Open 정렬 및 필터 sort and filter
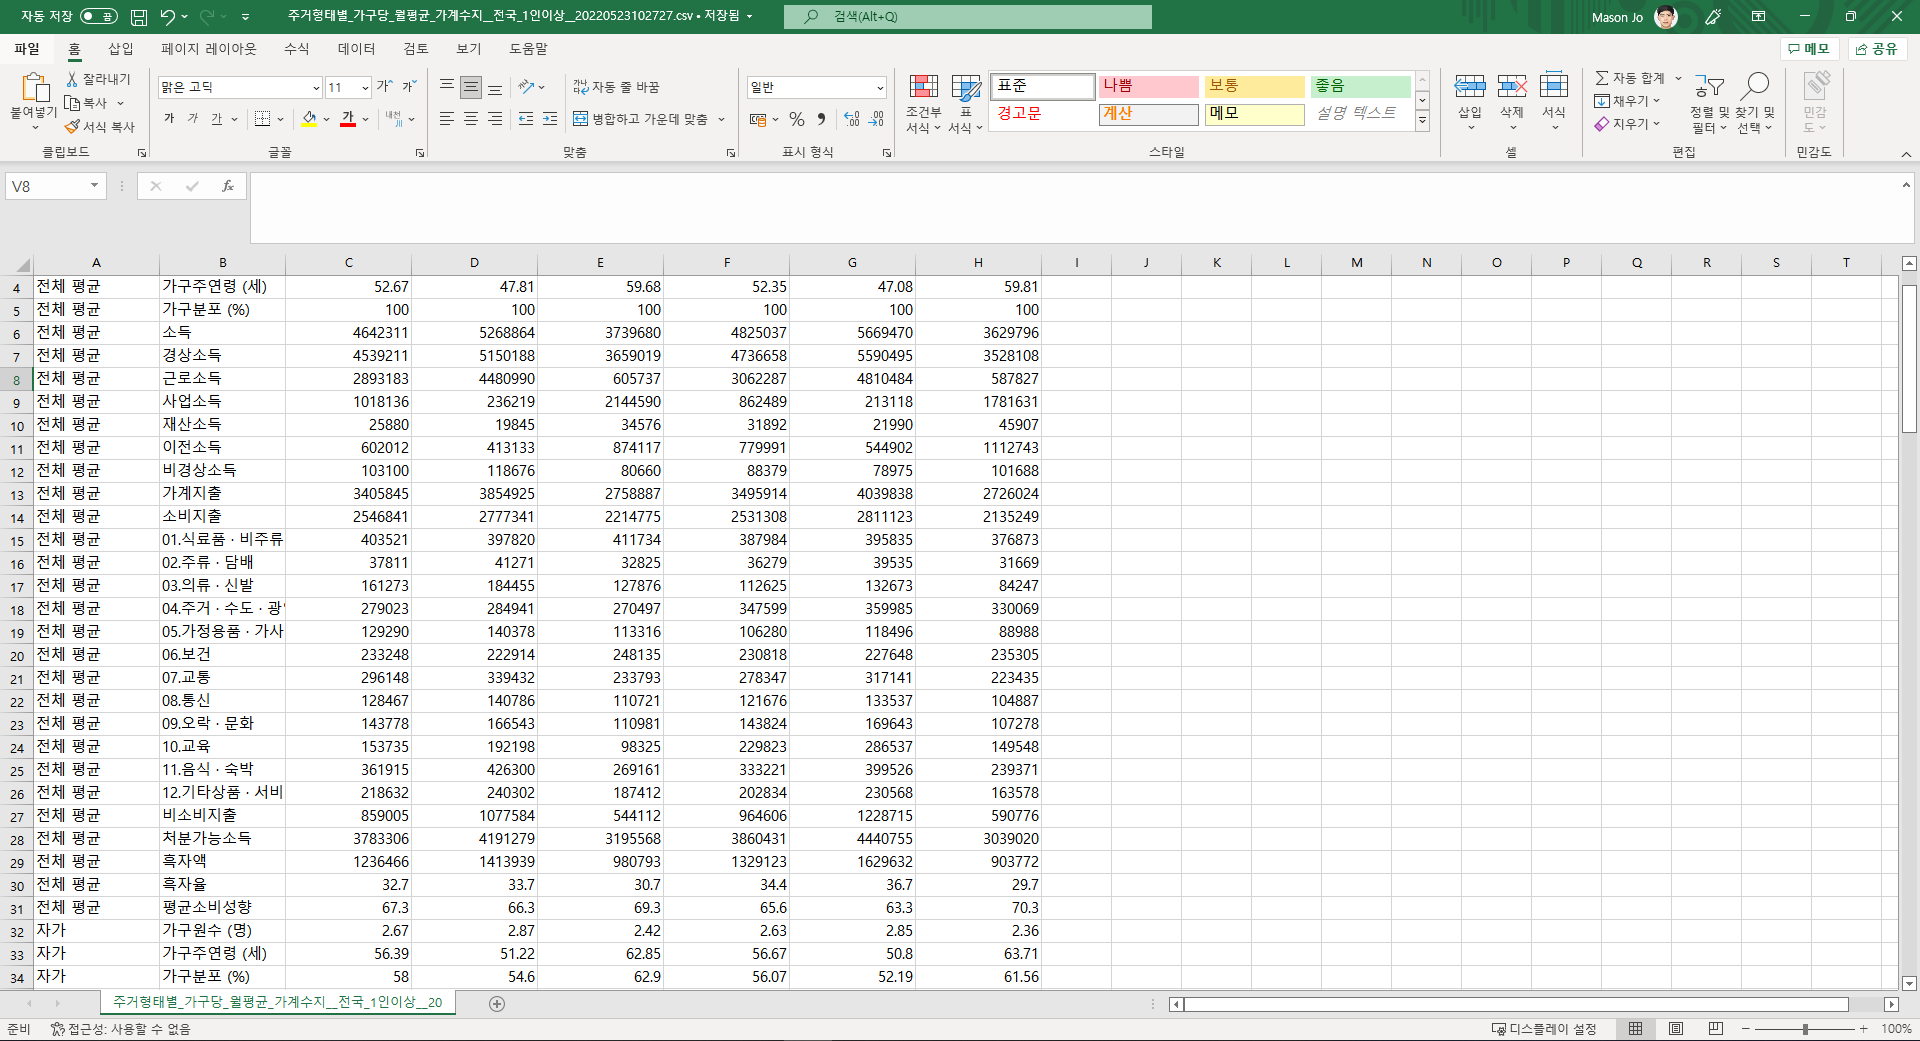1920x1041 pixels. point(1709,103)
